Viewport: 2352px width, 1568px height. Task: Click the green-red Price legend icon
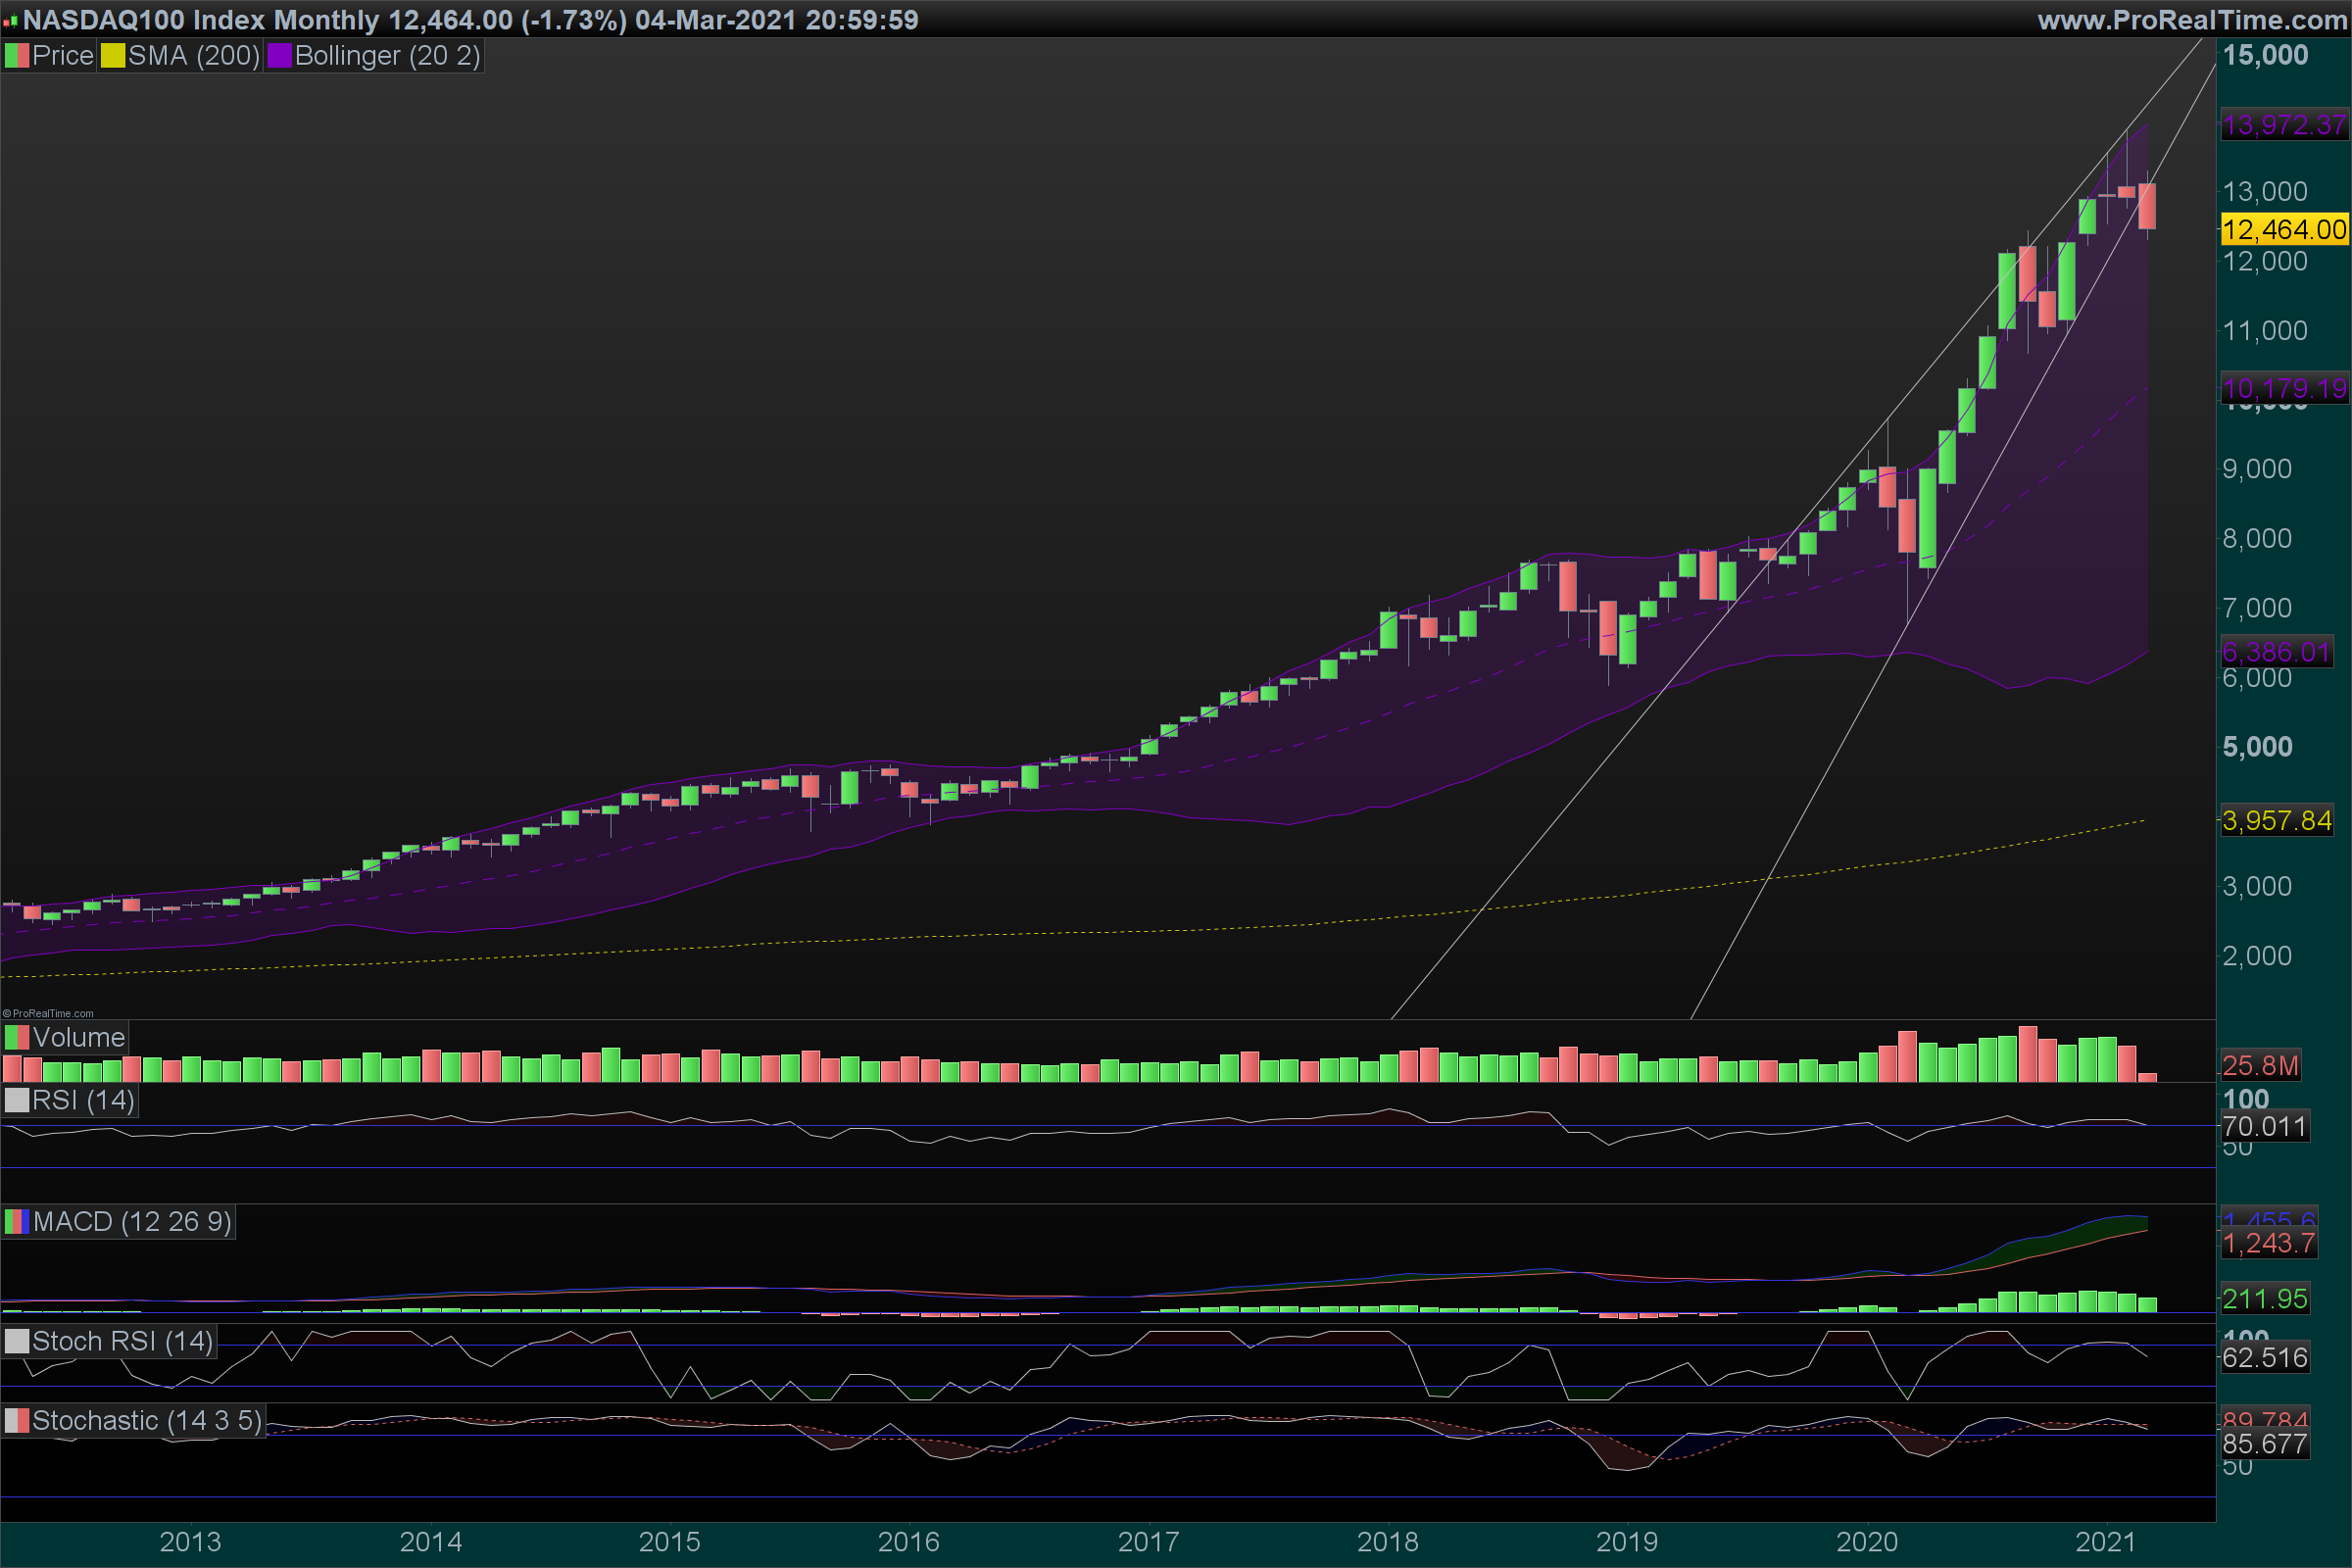pyautogui.click(x=17, y=56)
